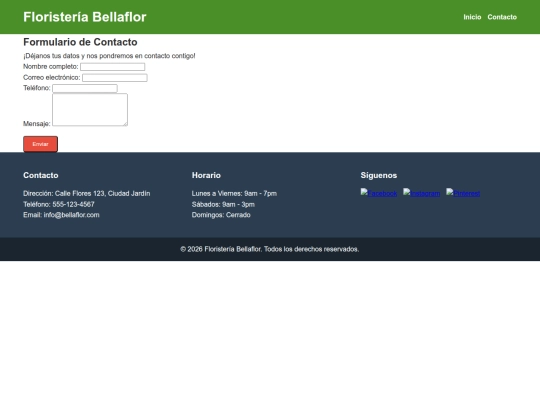Open the Contacto navigation link
This screenshot has height=405, width=540.
point(502,17)
